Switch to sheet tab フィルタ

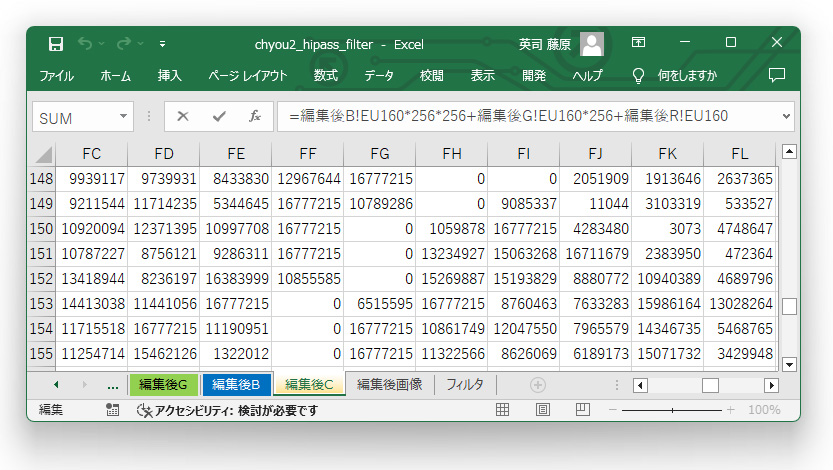465,384
